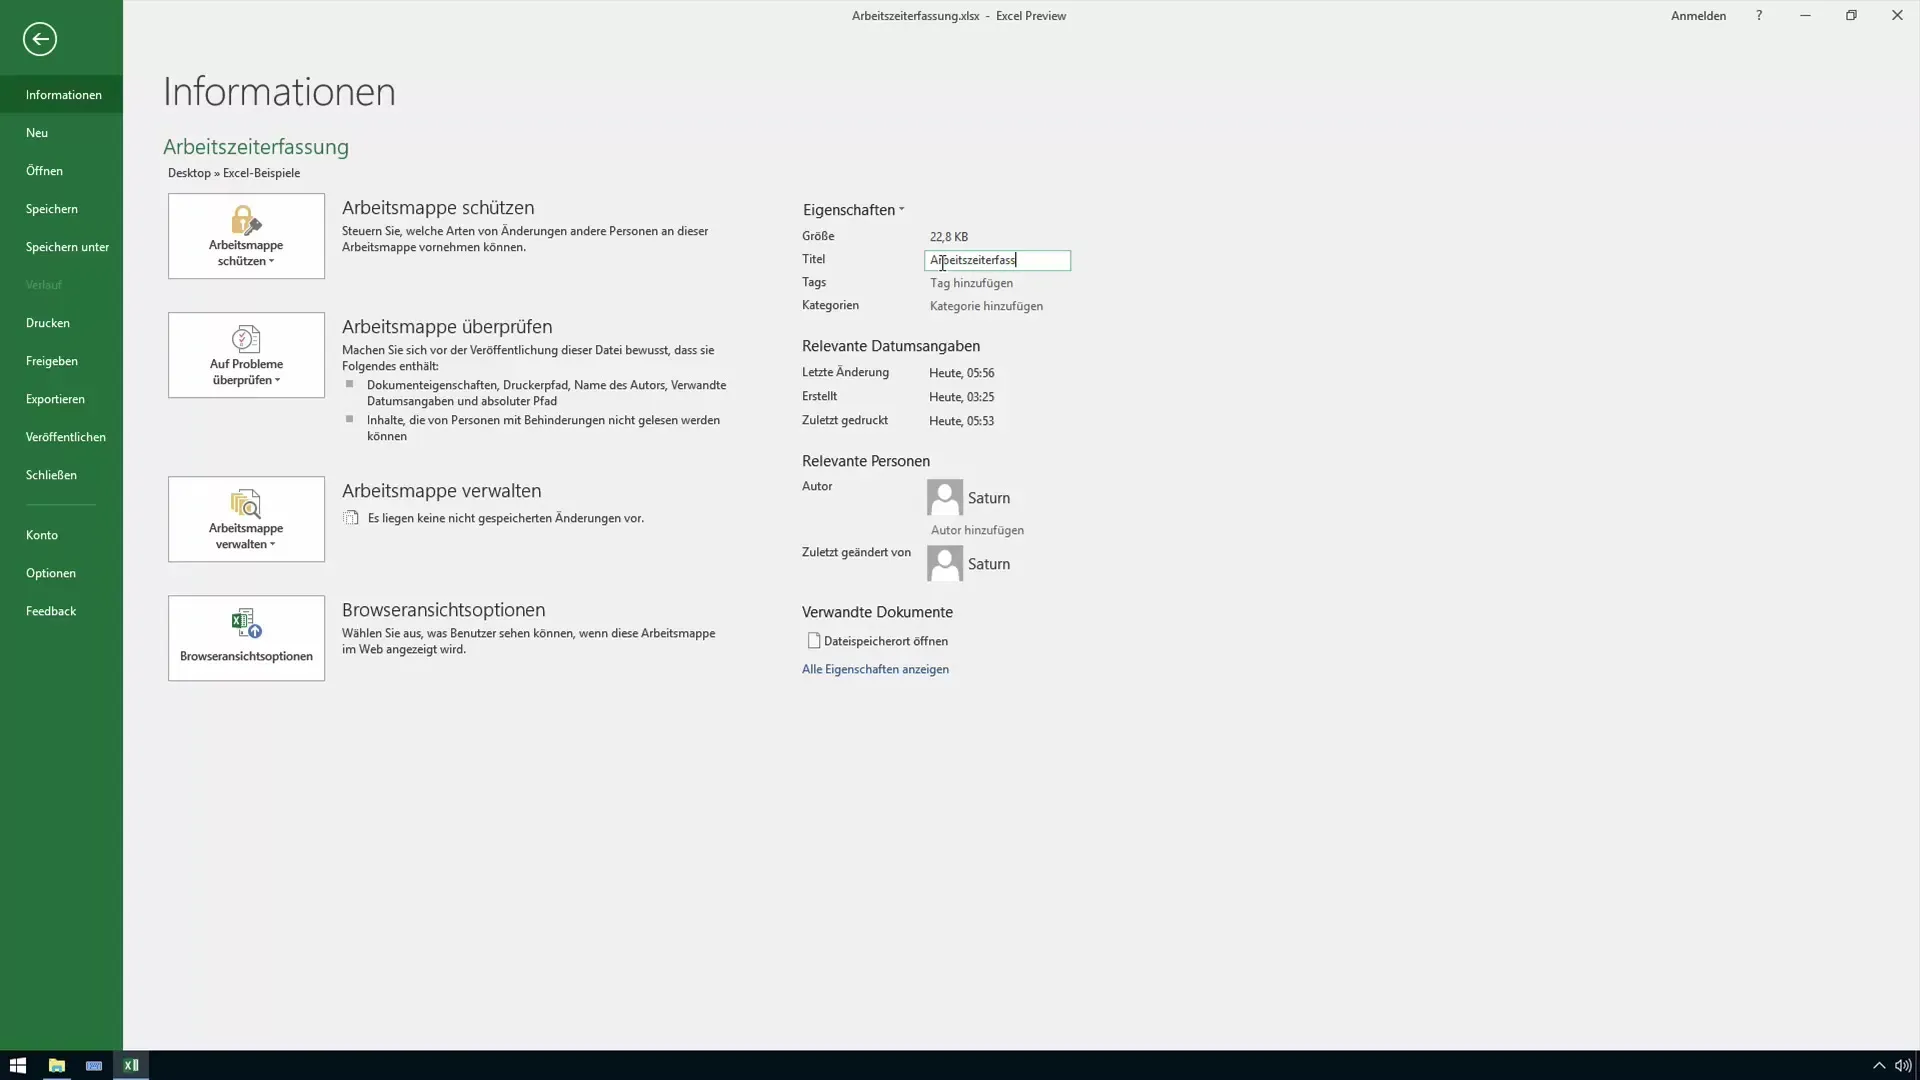The width and height of the screenshot is (1920, 1080).
Task: Click the Saturn author profile icon
Action: (945, 497)
